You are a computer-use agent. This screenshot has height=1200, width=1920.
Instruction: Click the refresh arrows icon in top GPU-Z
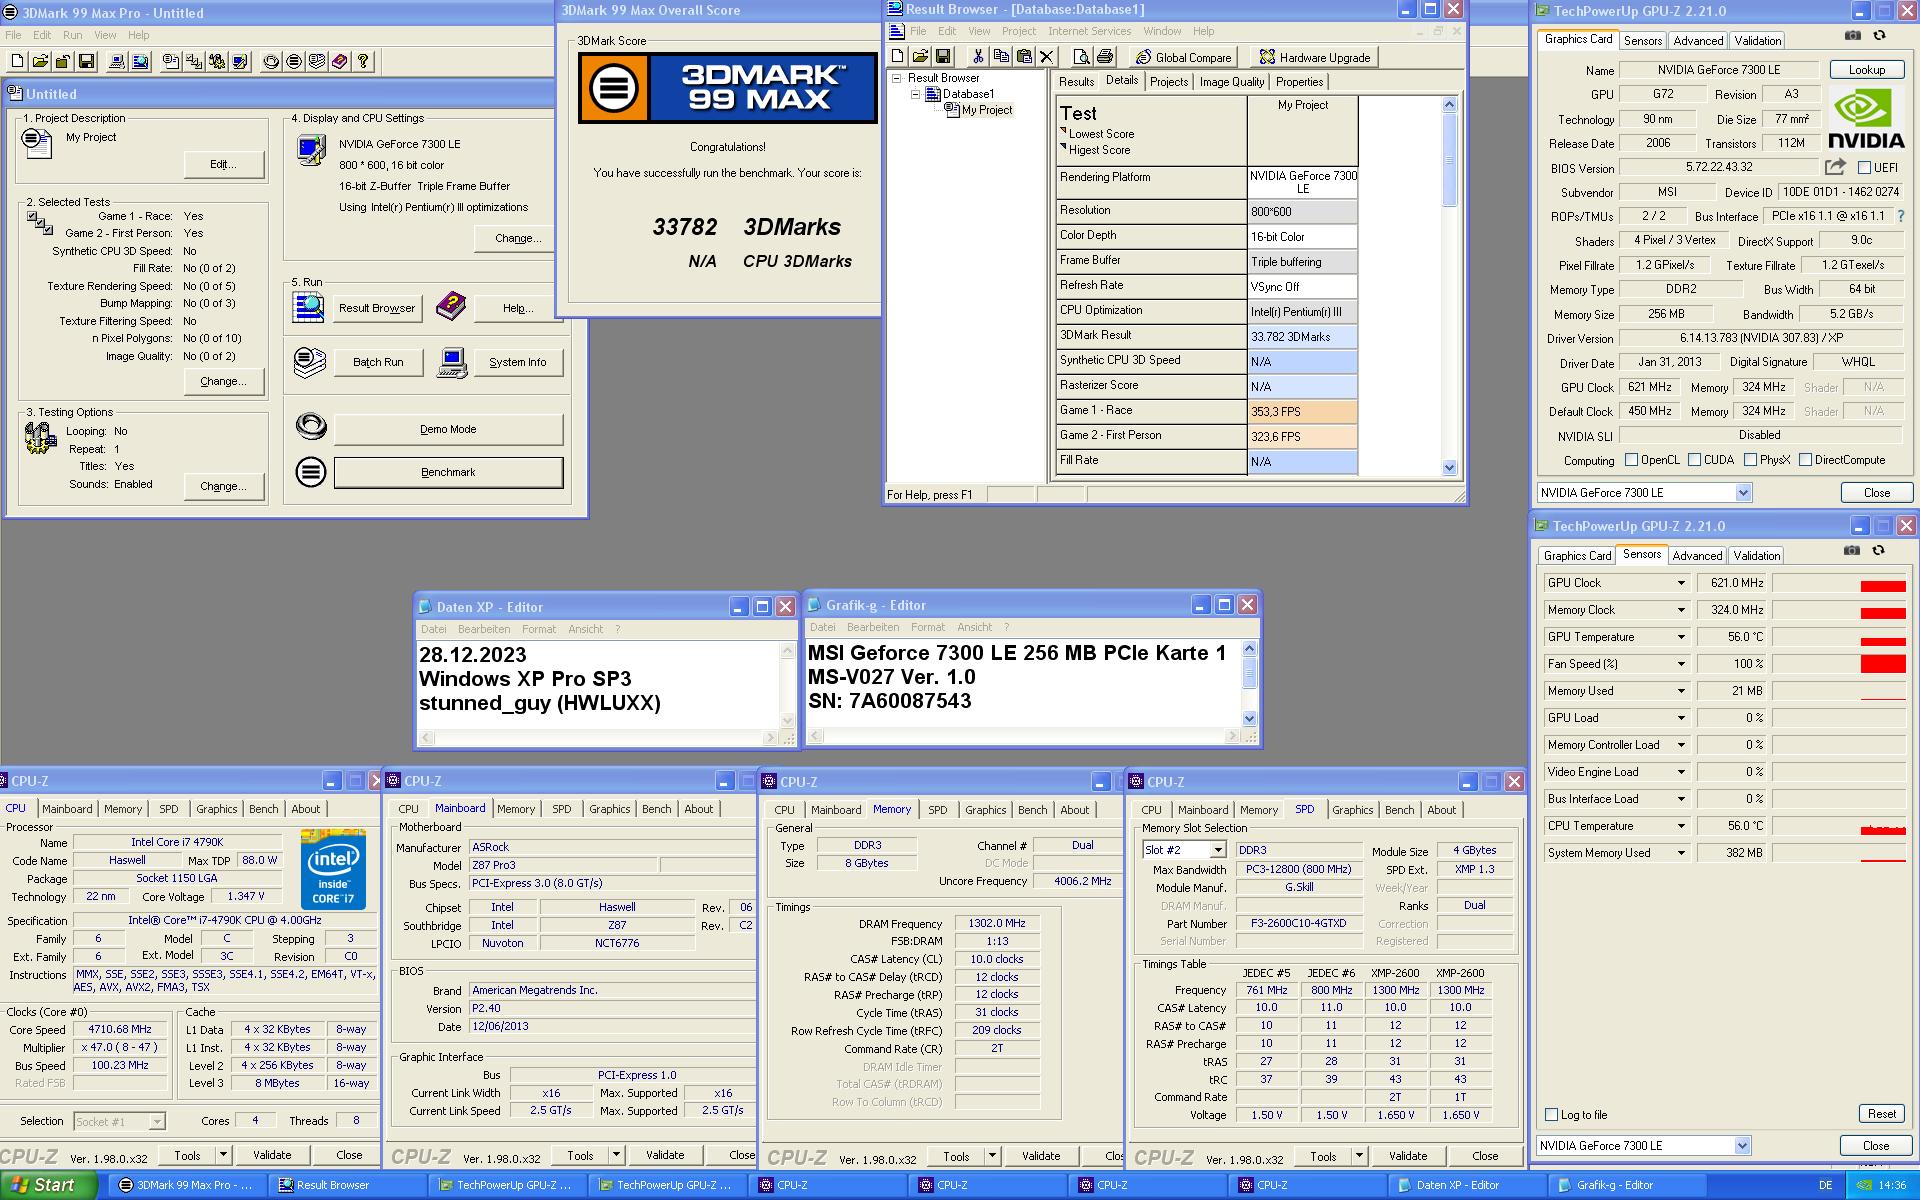1880,36
